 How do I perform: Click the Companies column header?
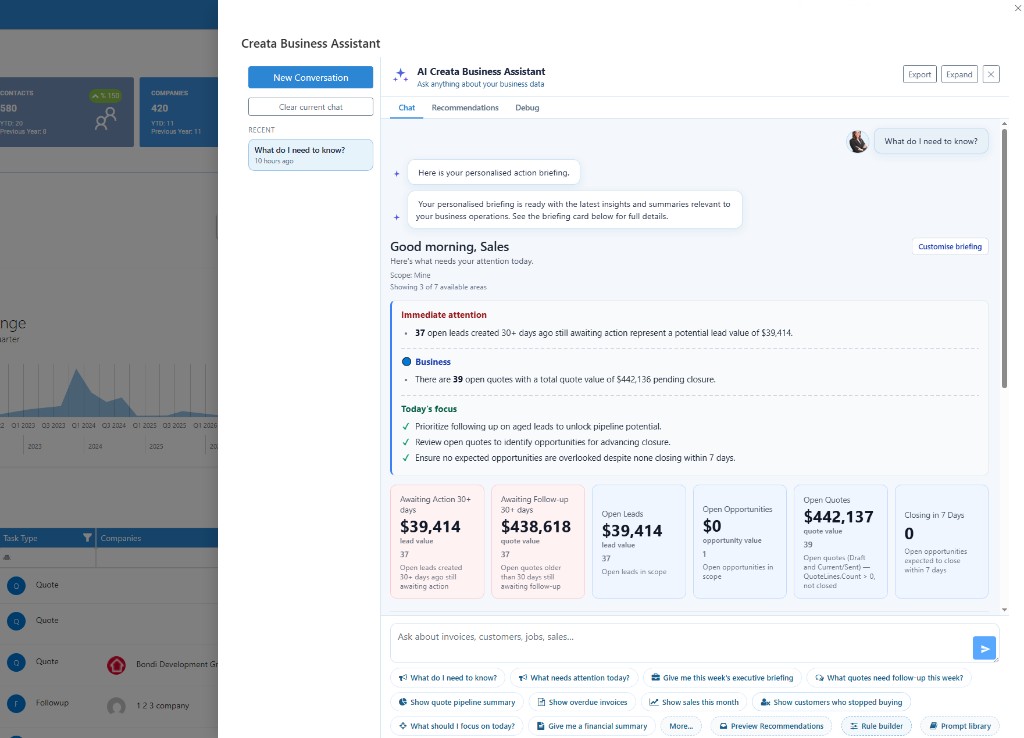pos(157,537)
